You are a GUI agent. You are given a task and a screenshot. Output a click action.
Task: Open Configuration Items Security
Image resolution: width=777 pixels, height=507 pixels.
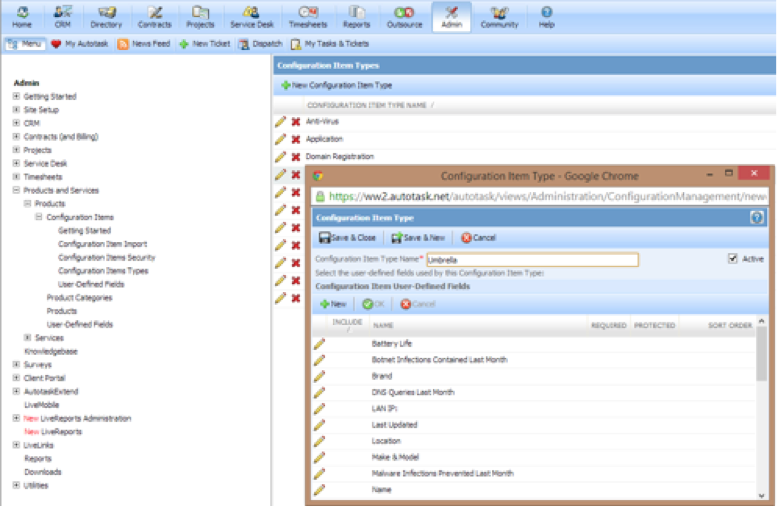(x=107, y=257)
